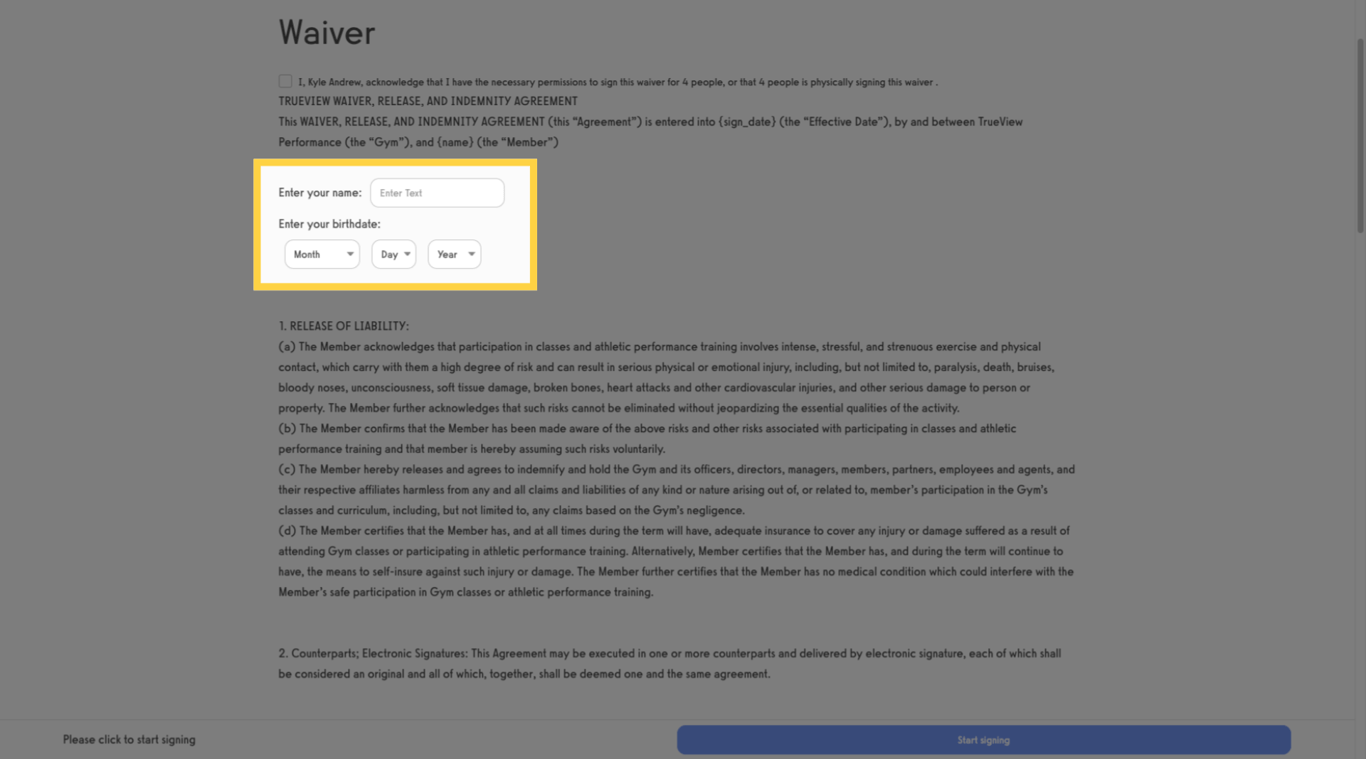Select the Day dropdown chevron arrow
The width and height of the screenshot is (1366, 759).
pos(408,254)
